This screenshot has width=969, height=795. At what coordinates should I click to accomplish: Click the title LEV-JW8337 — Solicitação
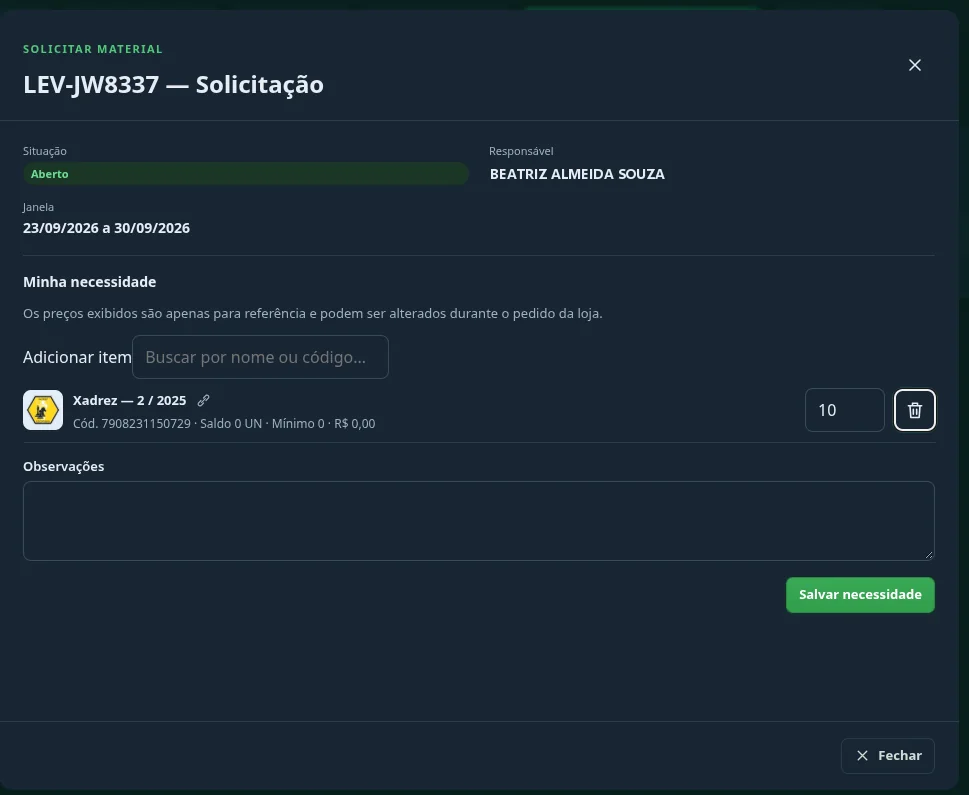(173, 85)
